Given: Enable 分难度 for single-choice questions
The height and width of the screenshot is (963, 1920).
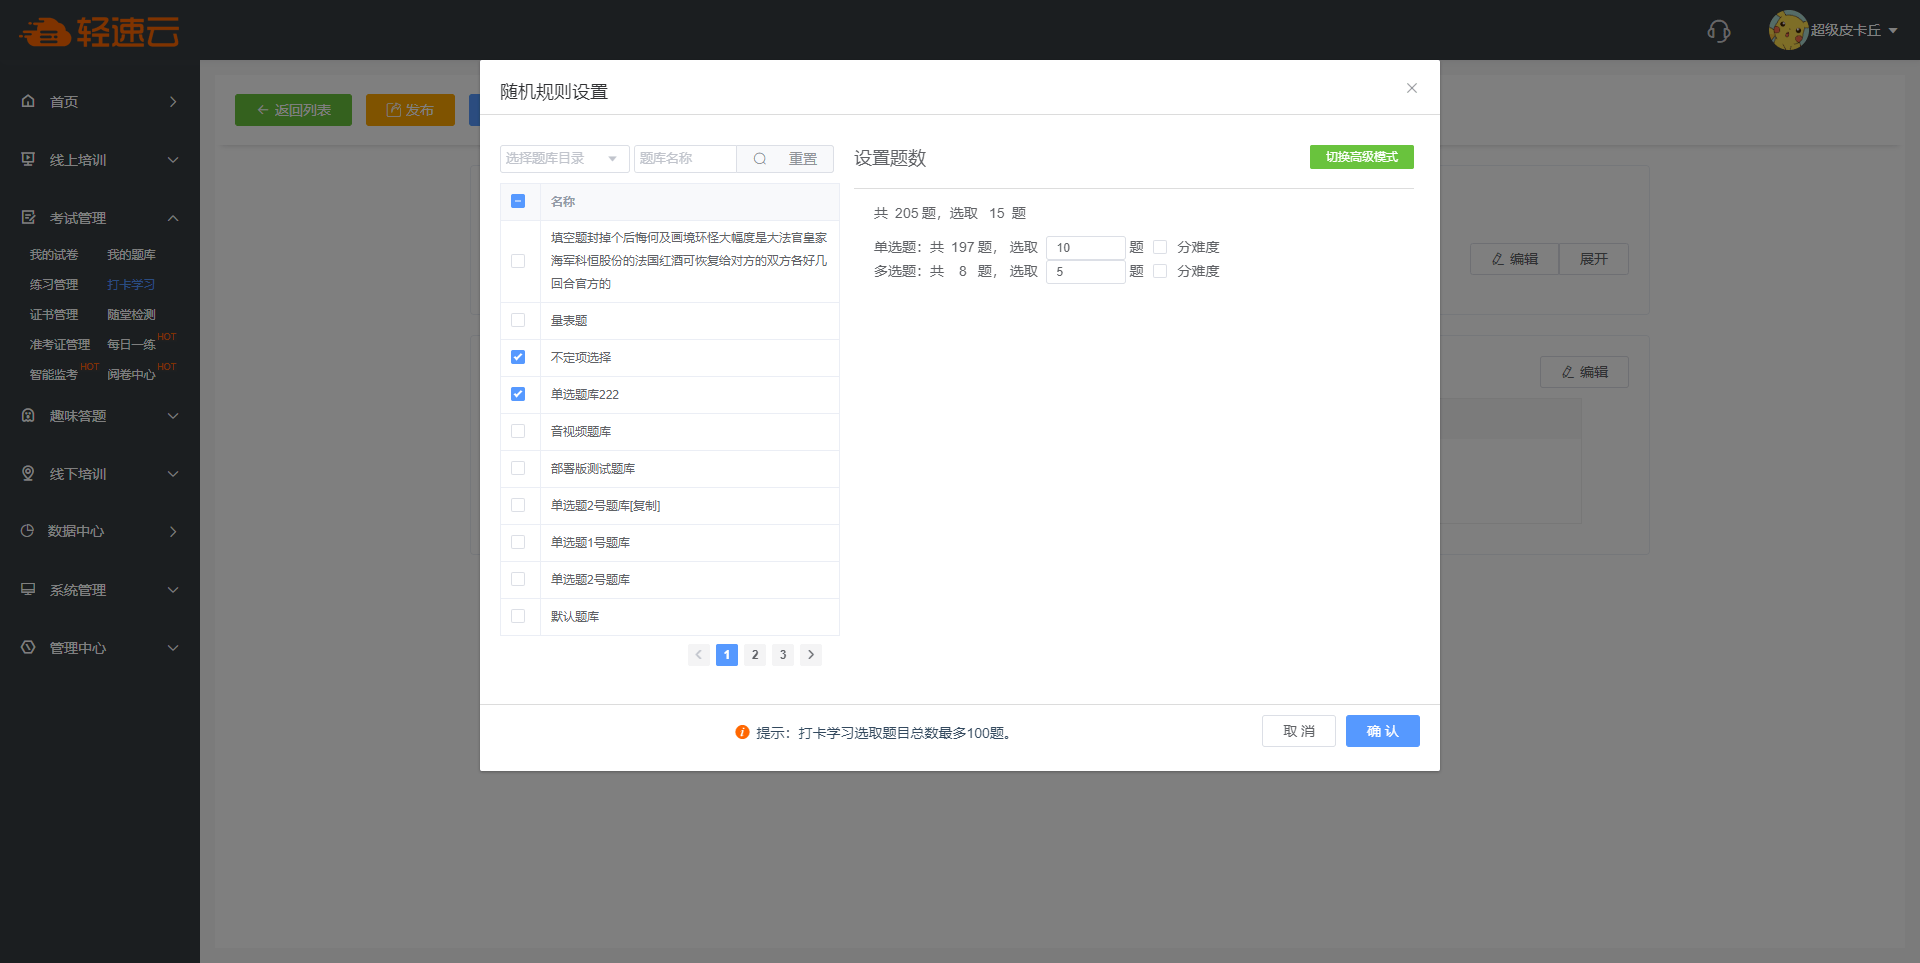Looking at the screenshot, I should (1160, 247).
